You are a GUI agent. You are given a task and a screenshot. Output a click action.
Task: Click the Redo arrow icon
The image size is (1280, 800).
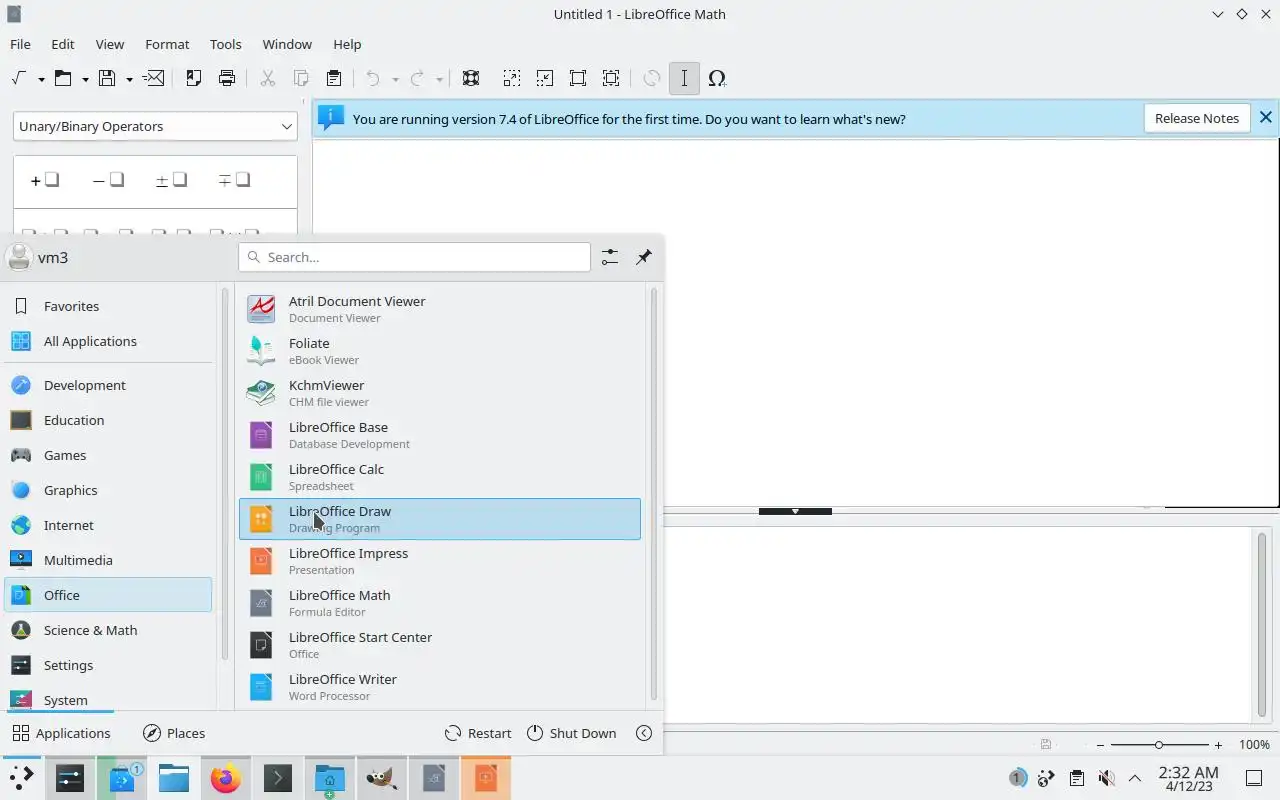coord(418,78)
